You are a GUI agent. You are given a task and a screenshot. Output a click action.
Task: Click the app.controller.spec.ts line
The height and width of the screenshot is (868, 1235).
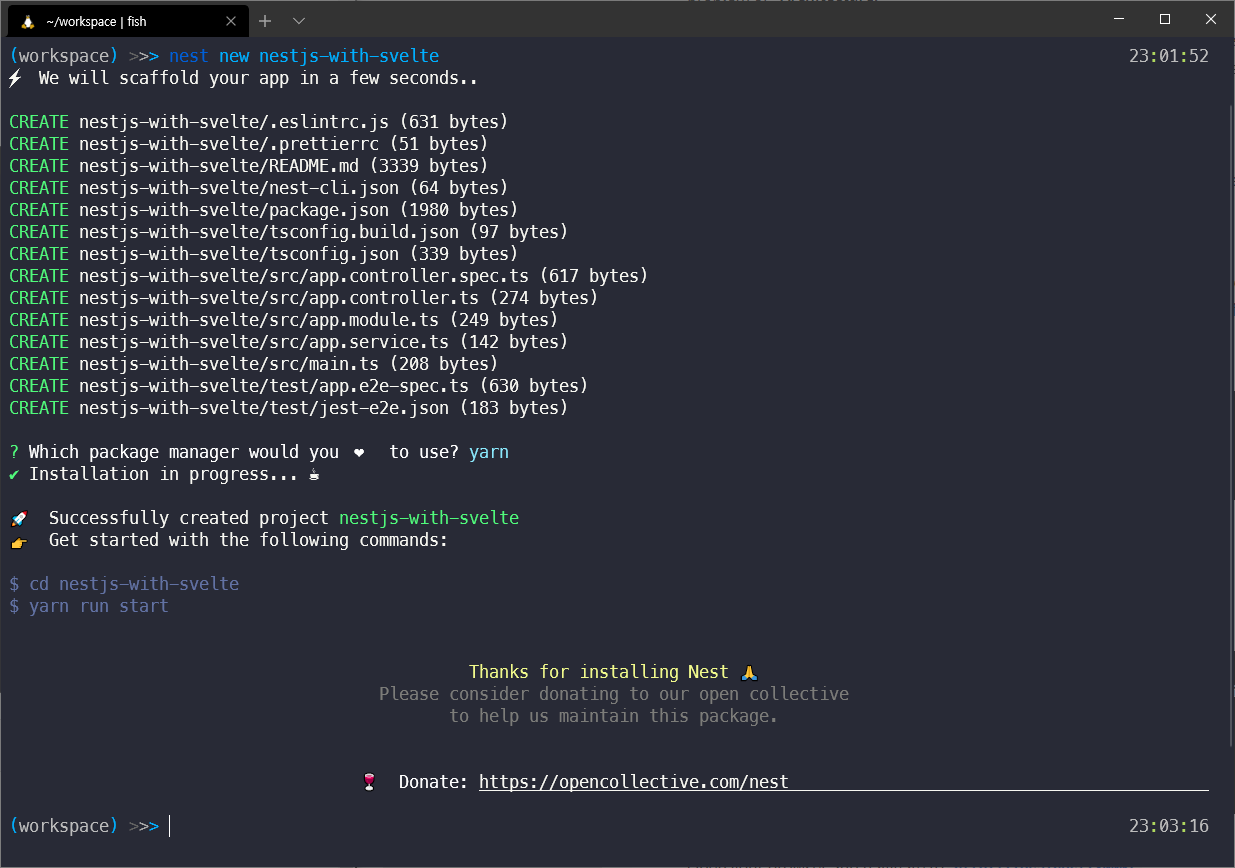[x=329, y=276]
